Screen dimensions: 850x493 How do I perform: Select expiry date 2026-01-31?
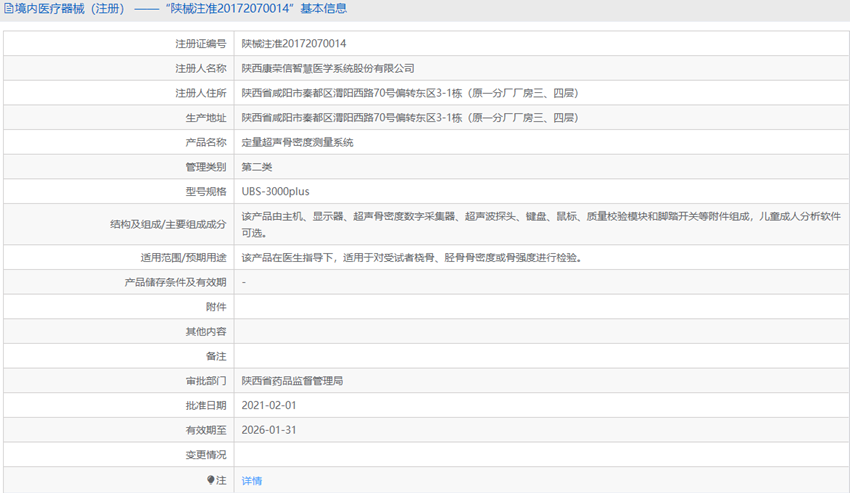(269, 430)
